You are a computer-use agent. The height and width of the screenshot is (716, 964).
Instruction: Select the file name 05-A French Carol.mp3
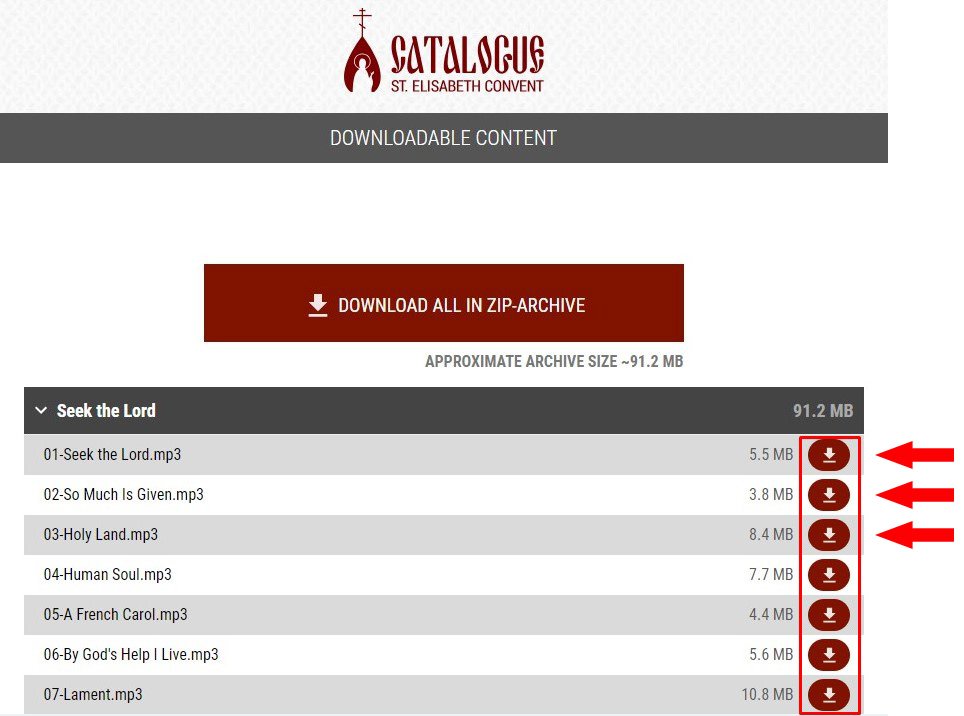tap(116, 614)
